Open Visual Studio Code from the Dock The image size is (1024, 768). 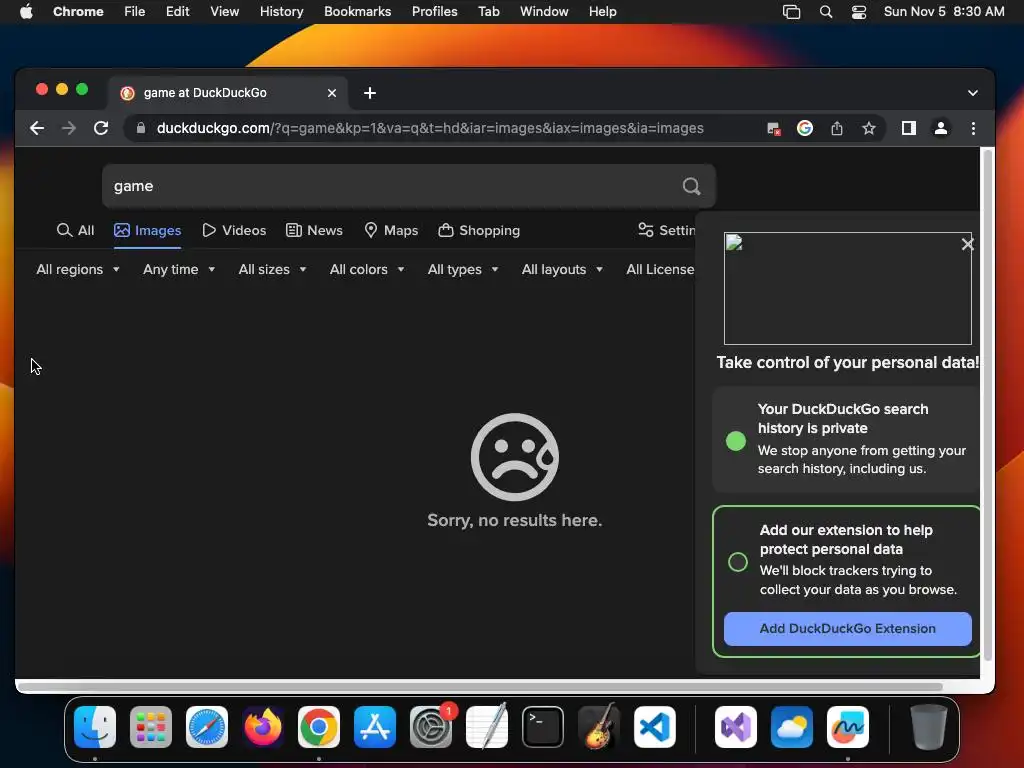coord(655,727)
